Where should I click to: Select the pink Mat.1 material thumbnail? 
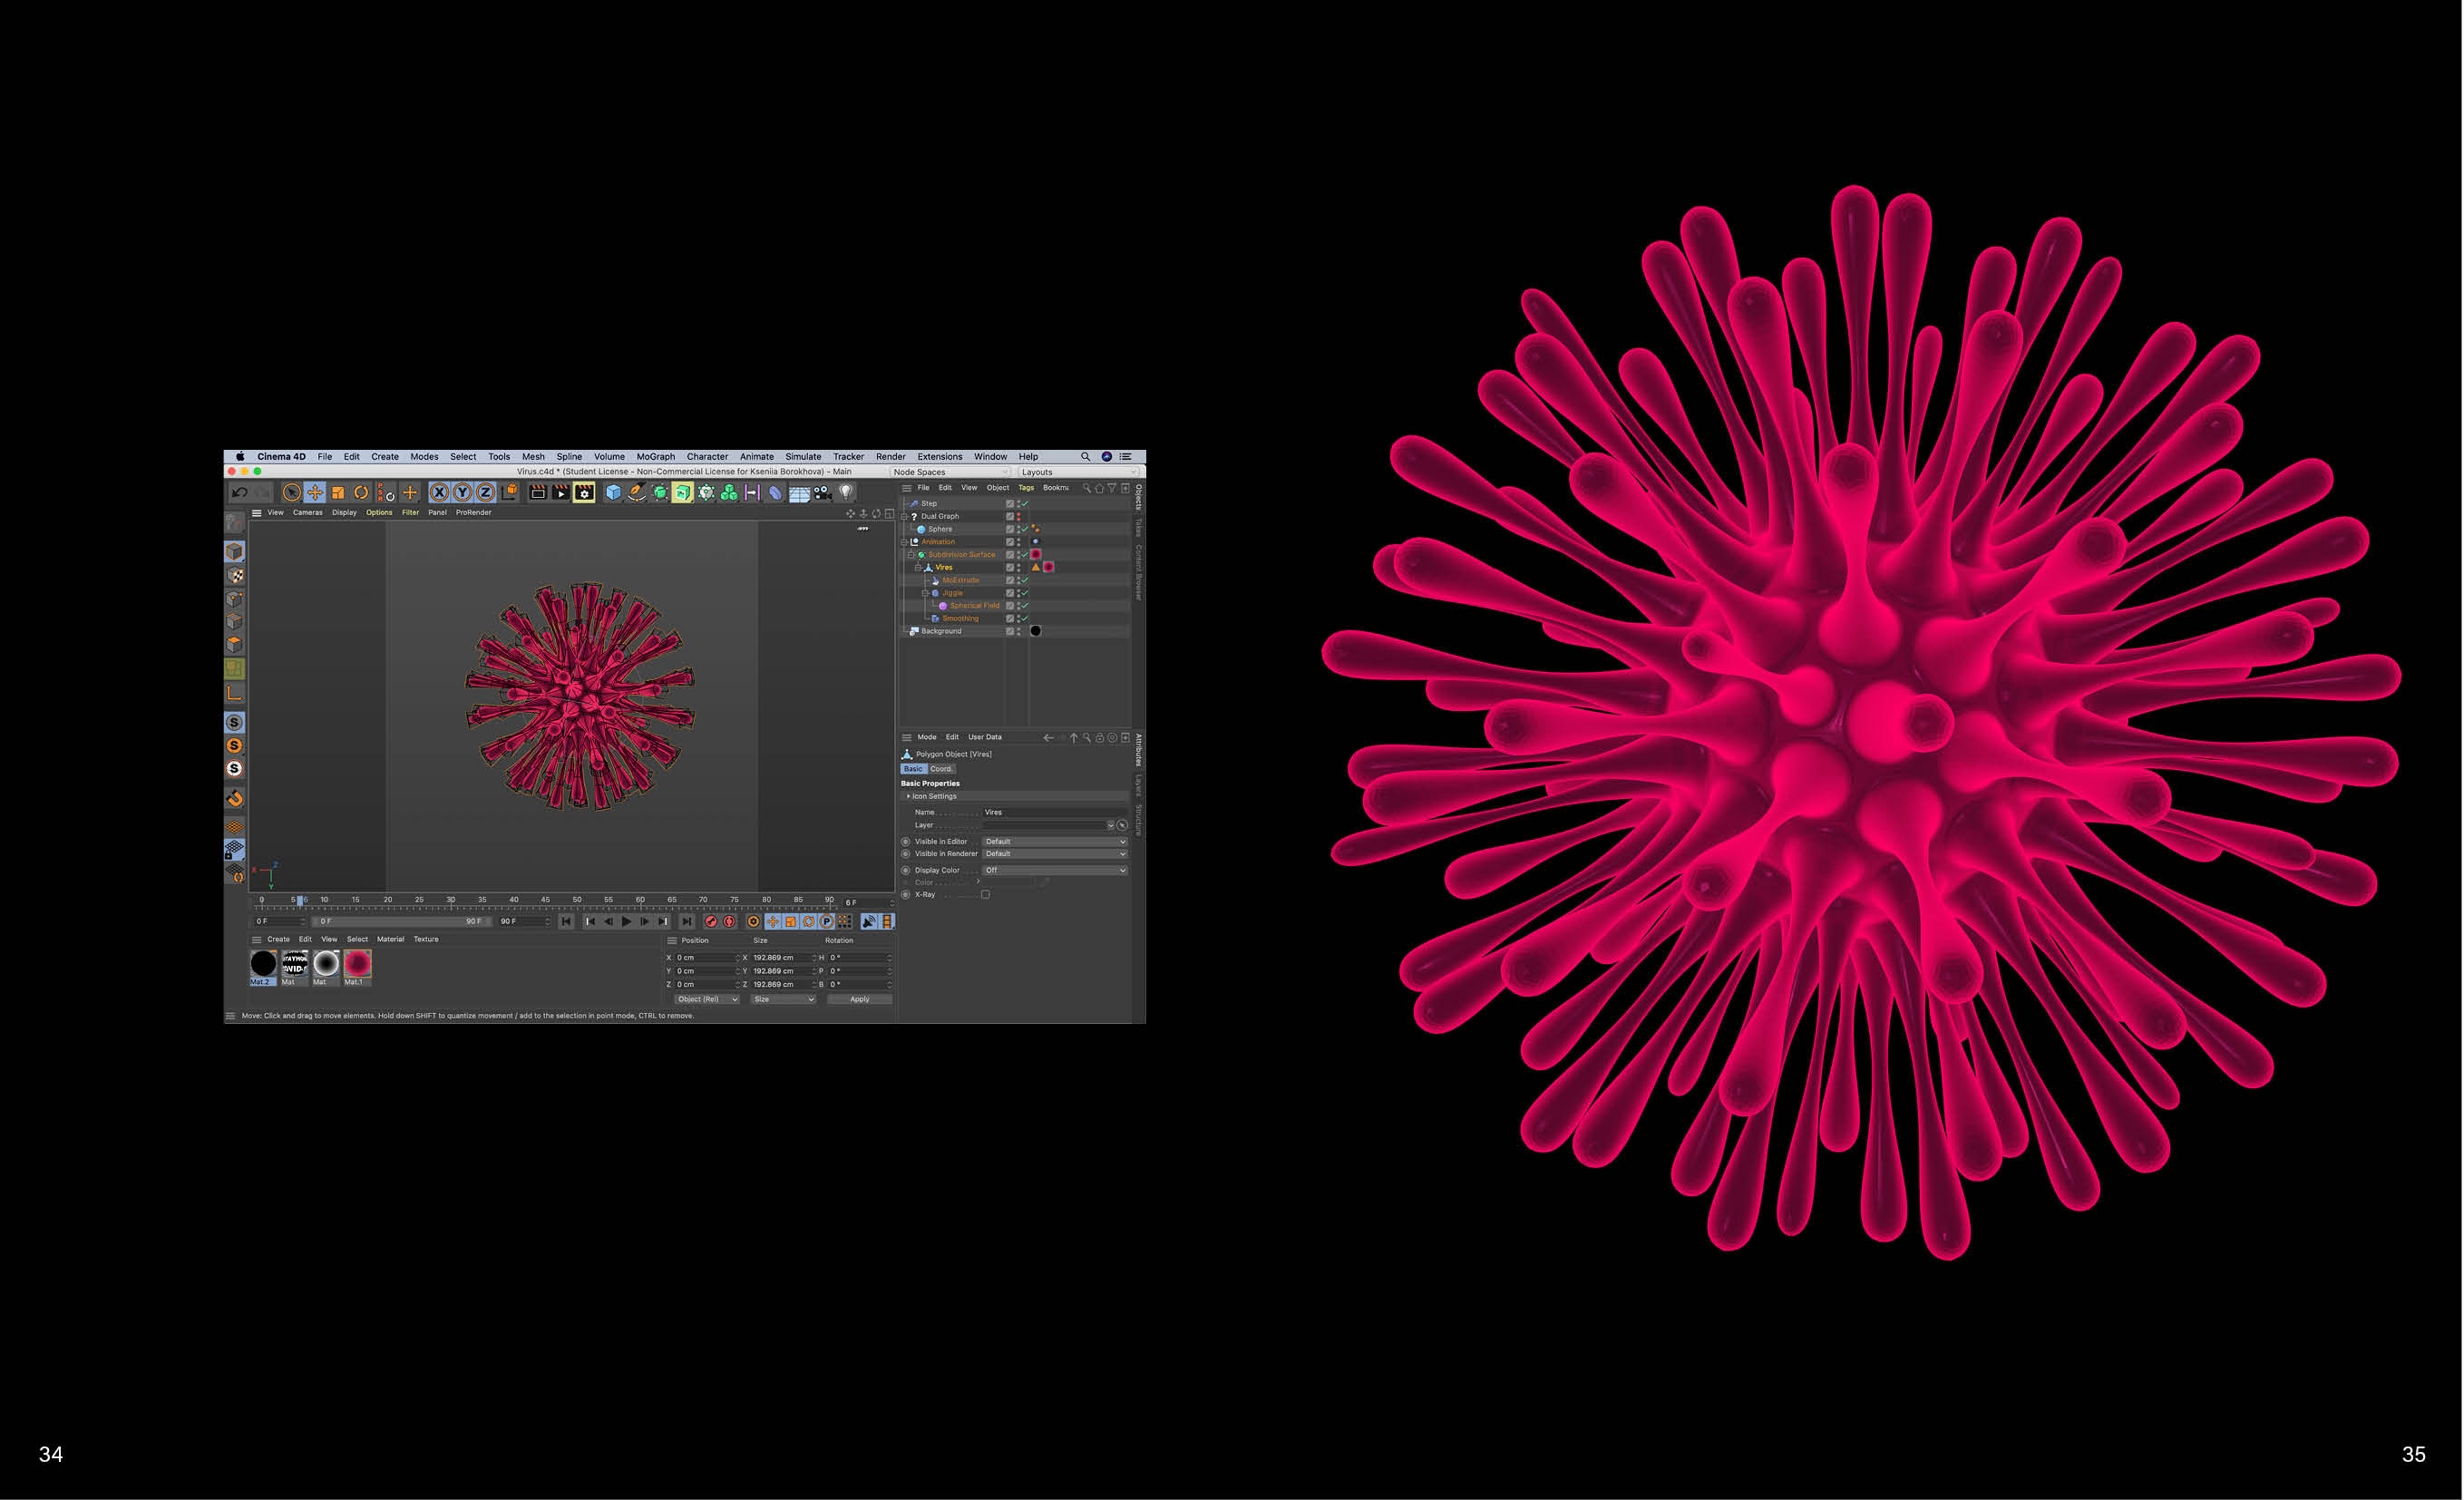[x=357, y=964]
